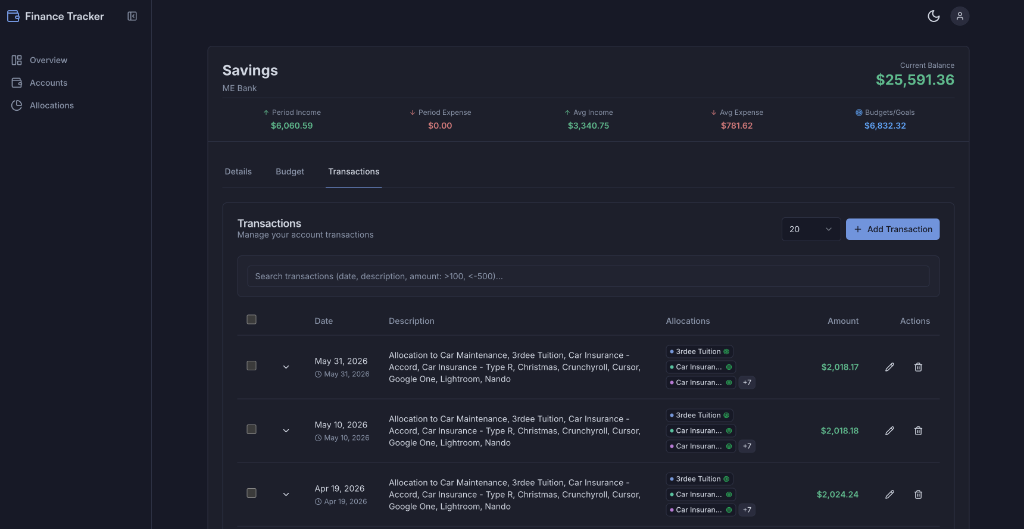Delete the May 10, 2026 transaction
1024x529 pixels.
(918, 430)
